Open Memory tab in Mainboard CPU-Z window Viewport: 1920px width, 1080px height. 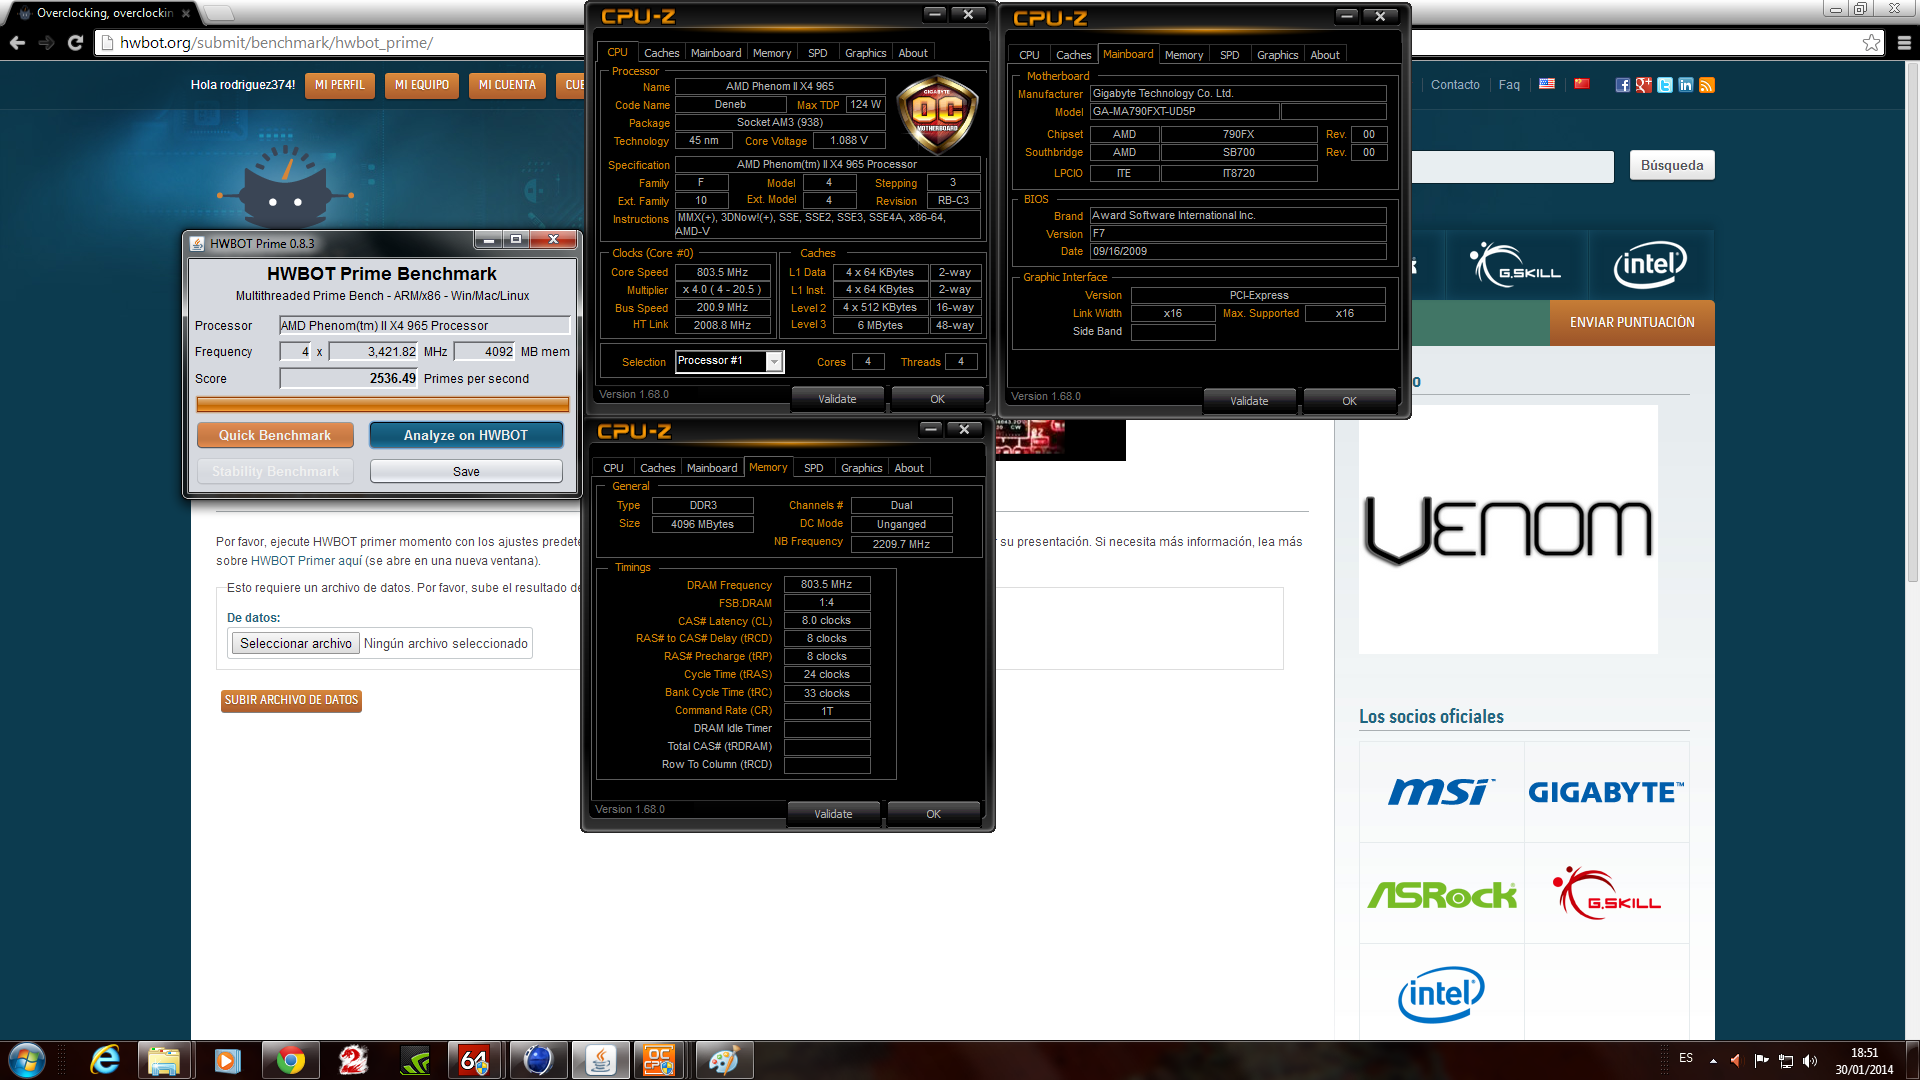click(x=1183, y=55)
